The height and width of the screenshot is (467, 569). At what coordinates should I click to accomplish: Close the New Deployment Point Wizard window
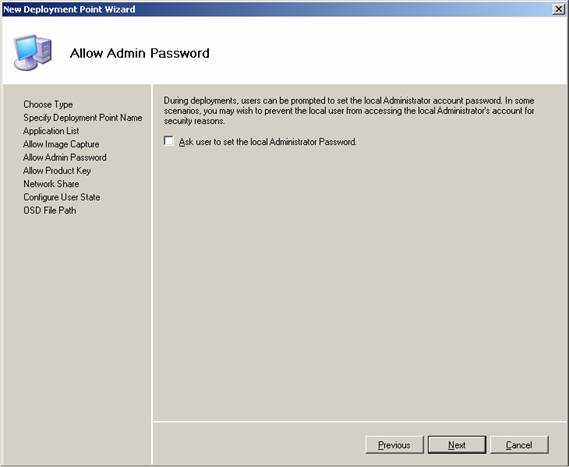pyautogui.click(x=558, y=9)
